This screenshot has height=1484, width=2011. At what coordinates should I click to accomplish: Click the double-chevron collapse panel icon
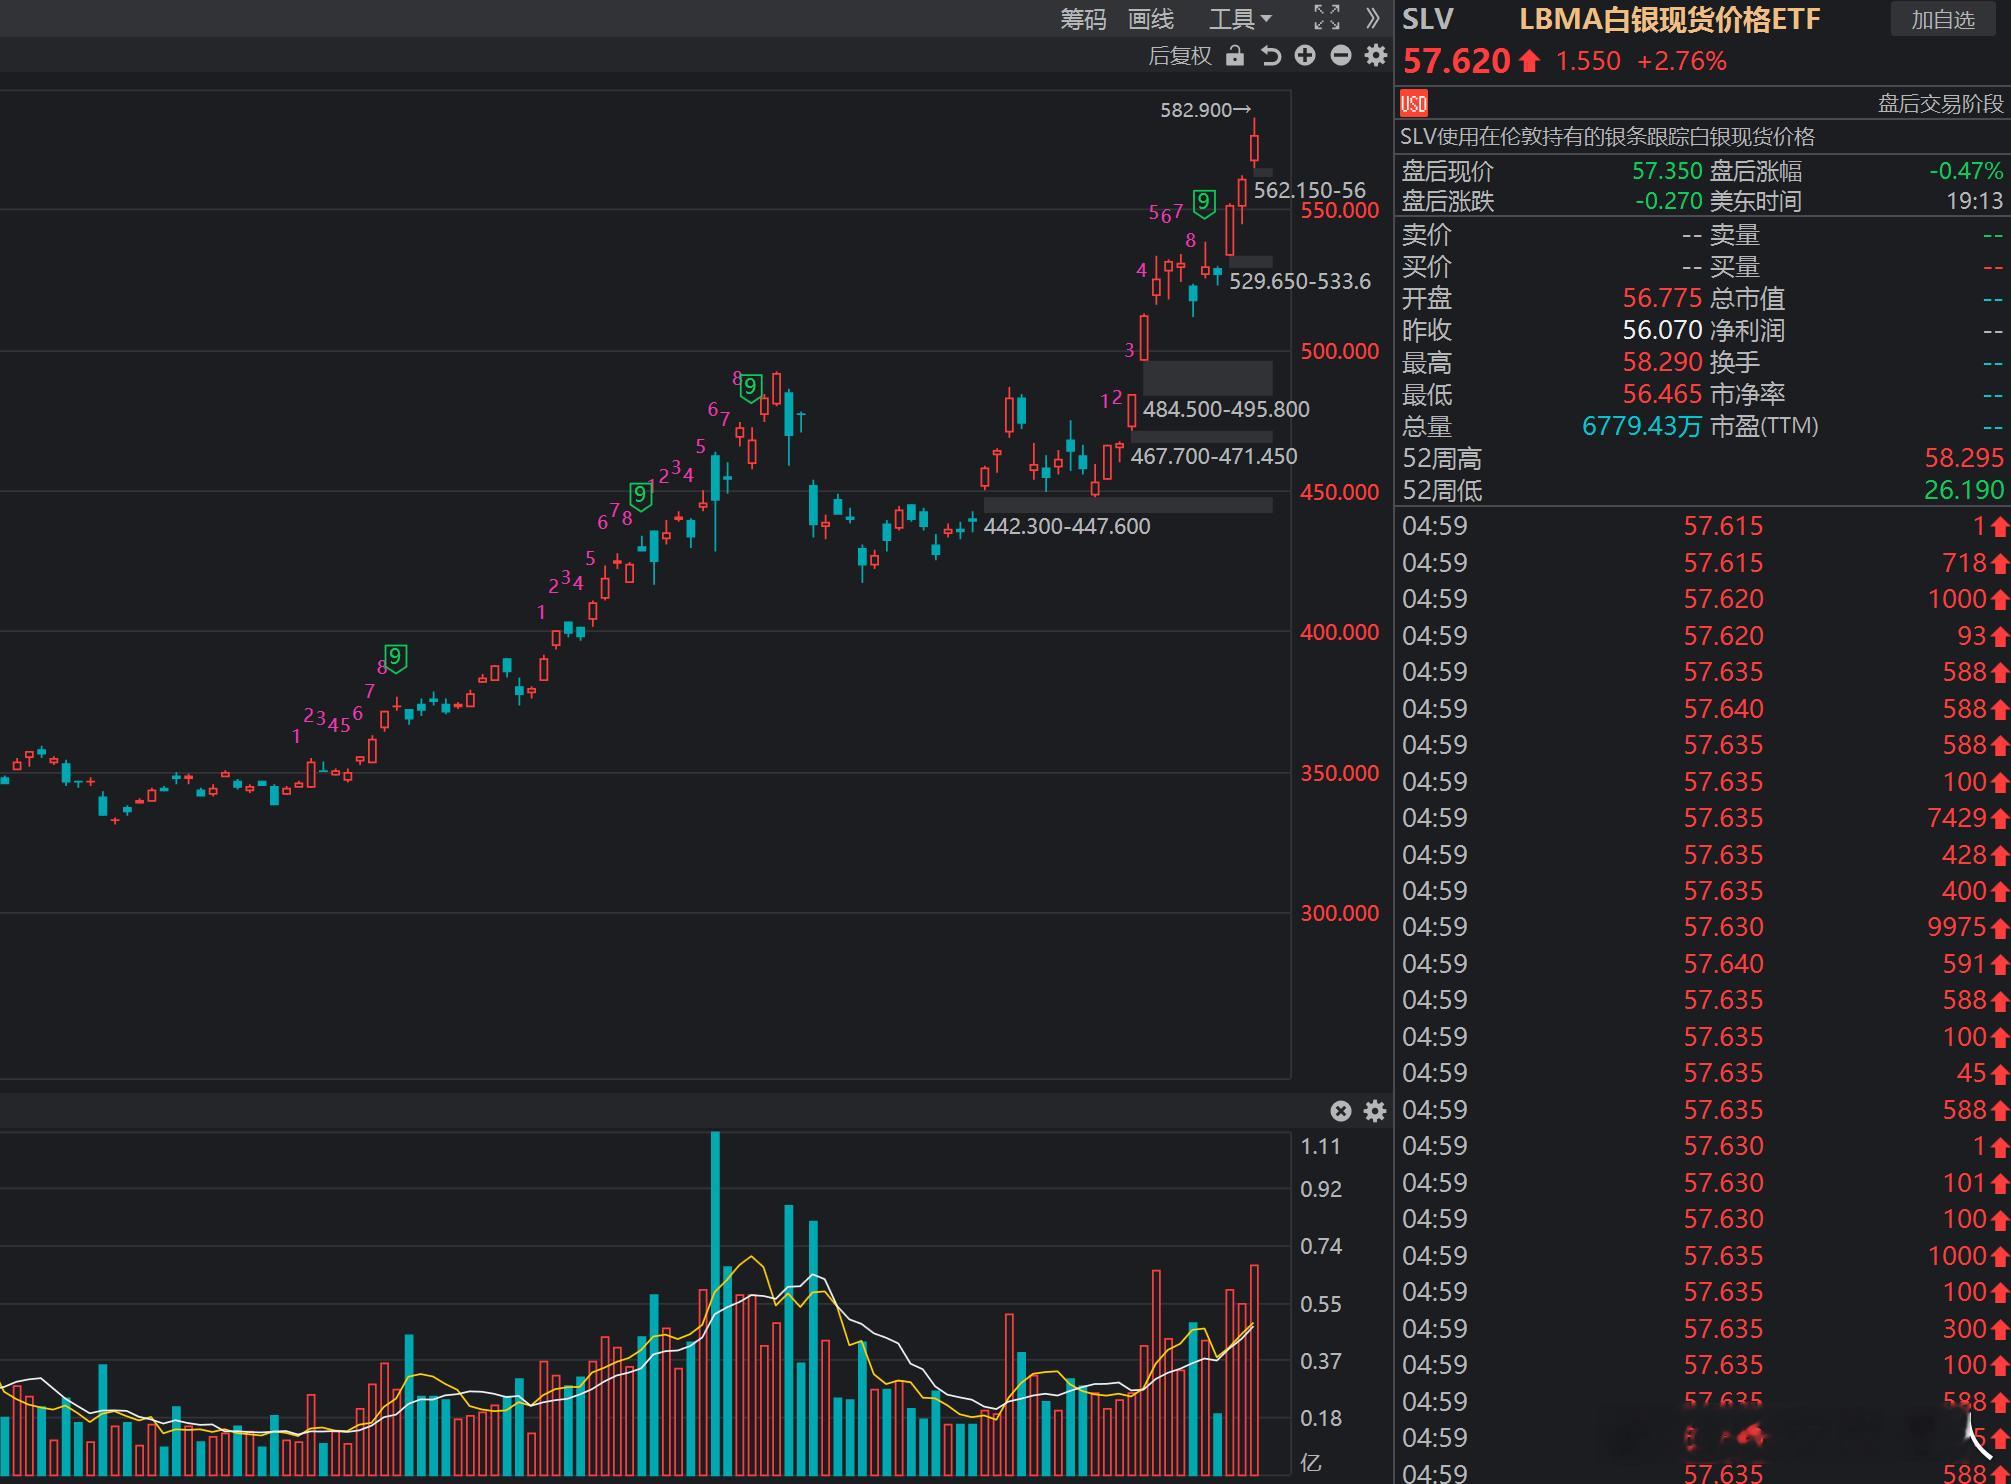tap(1373, 17)
